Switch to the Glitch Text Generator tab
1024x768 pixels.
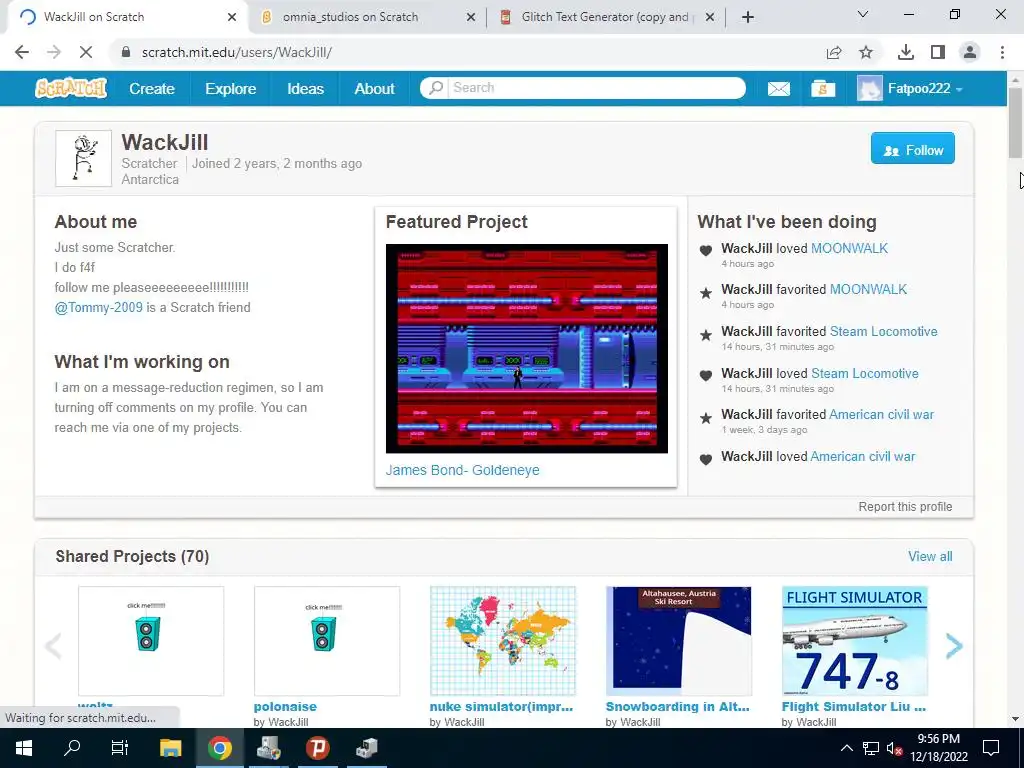coord(605,17)
